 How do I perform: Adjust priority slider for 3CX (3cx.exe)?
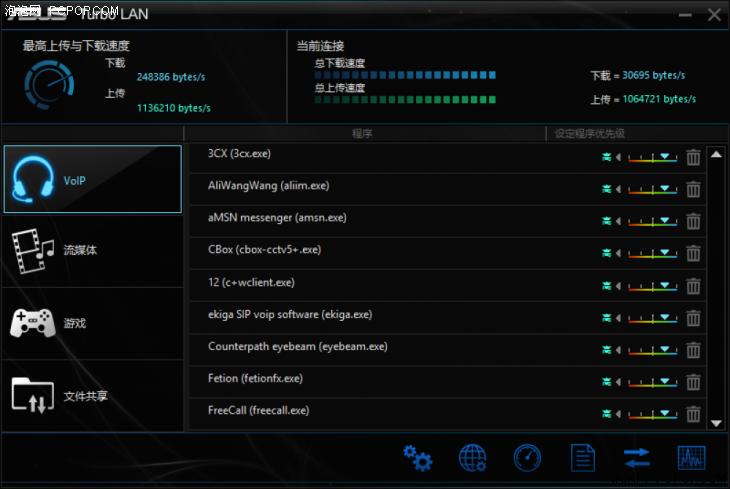point(653,158)
